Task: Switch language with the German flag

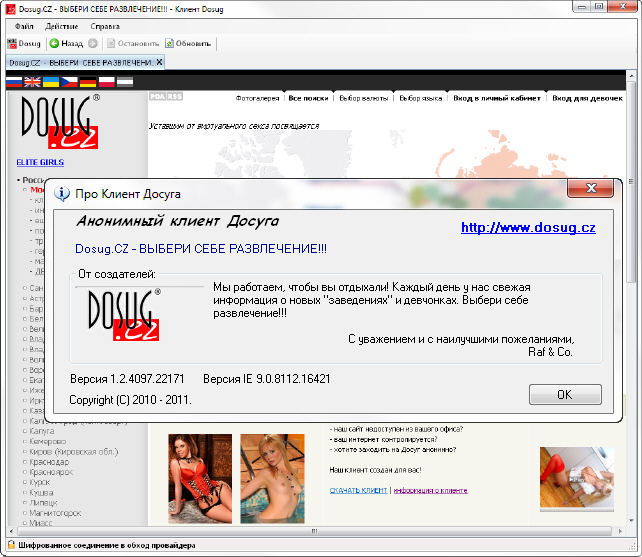Action: [88, 82]
